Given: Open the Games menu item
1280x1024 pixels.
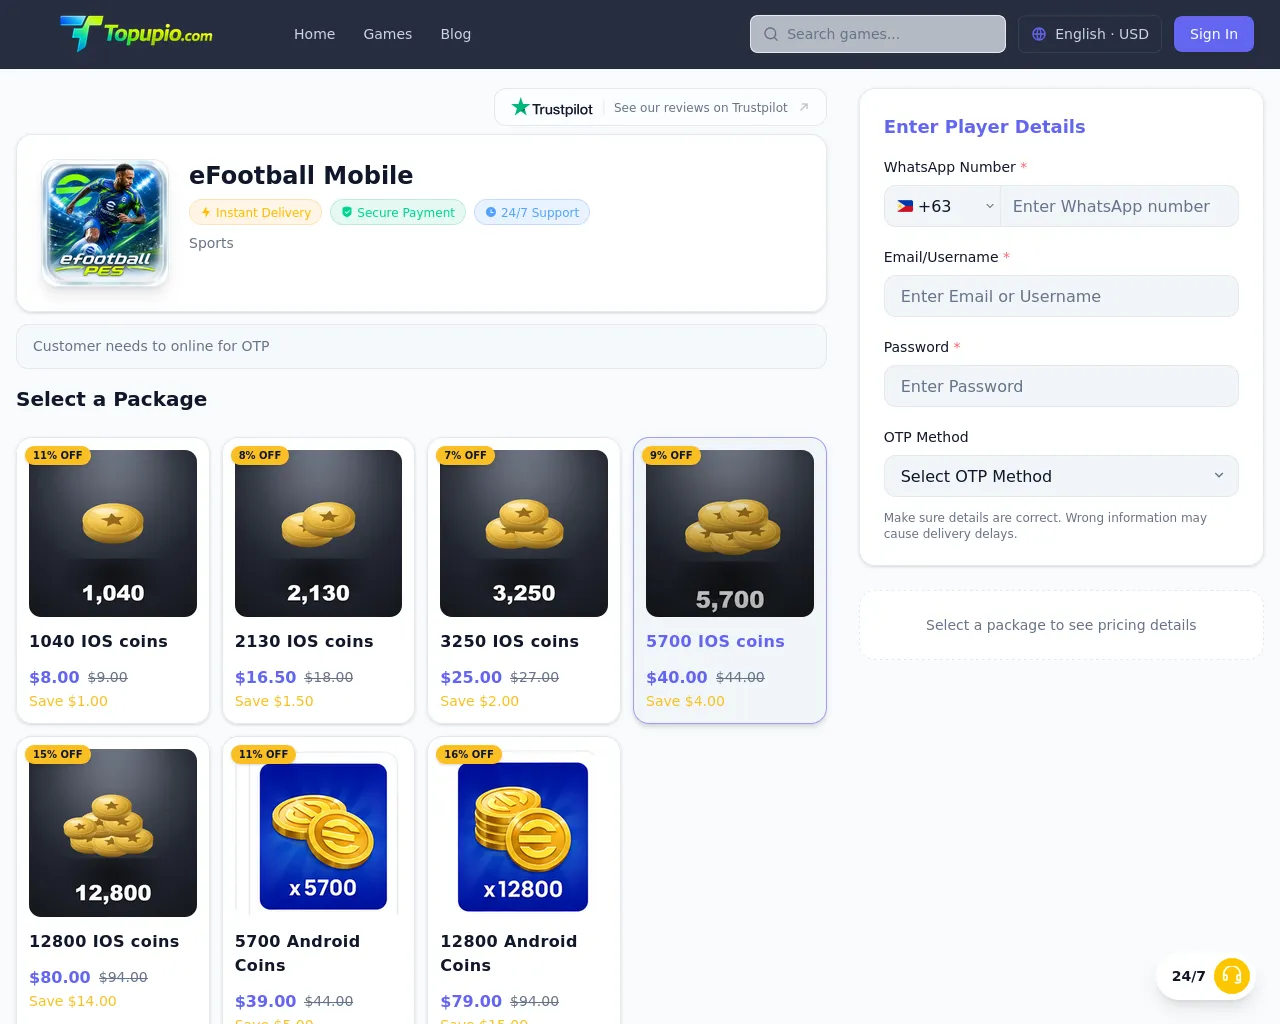Looking at the screenshot, I should coord(388,34).
